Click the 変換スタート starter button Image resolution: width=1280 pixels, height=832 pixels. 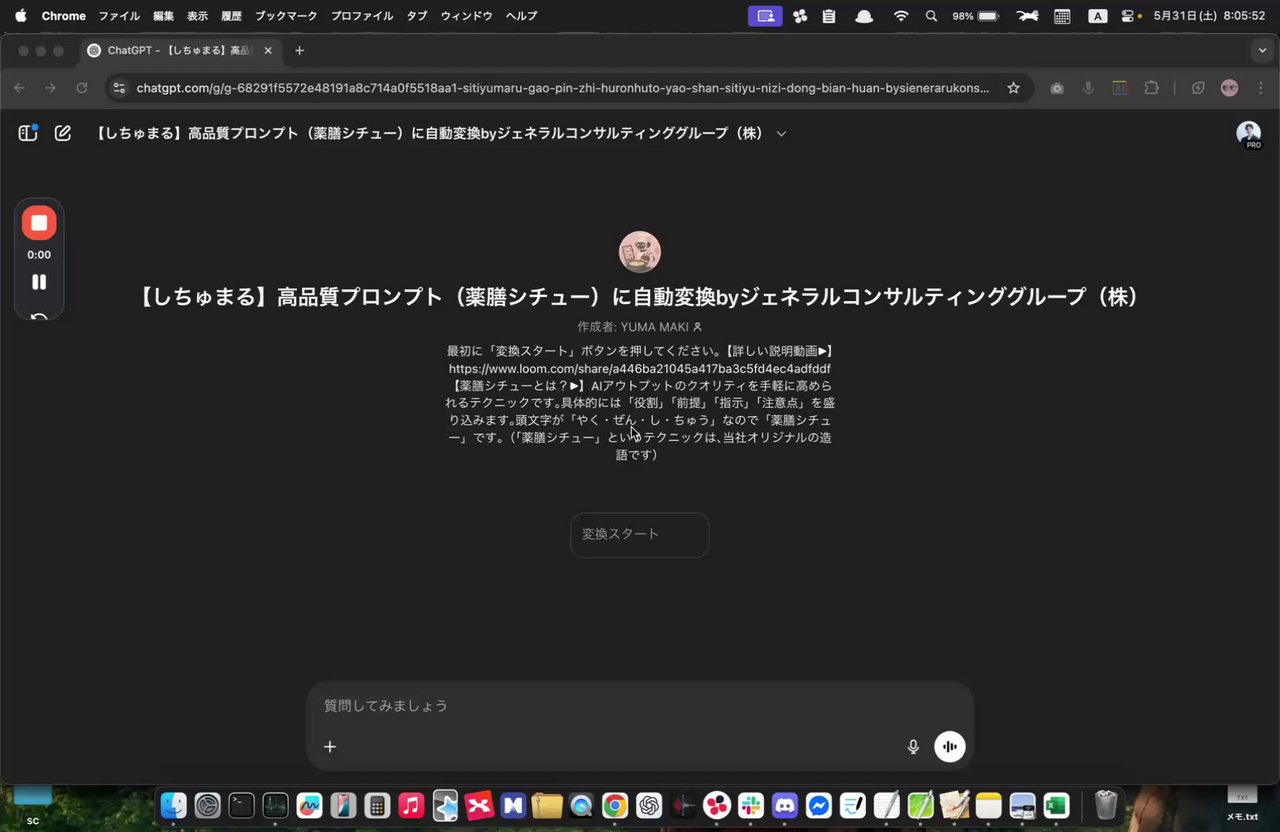click(x=640, y=535)
